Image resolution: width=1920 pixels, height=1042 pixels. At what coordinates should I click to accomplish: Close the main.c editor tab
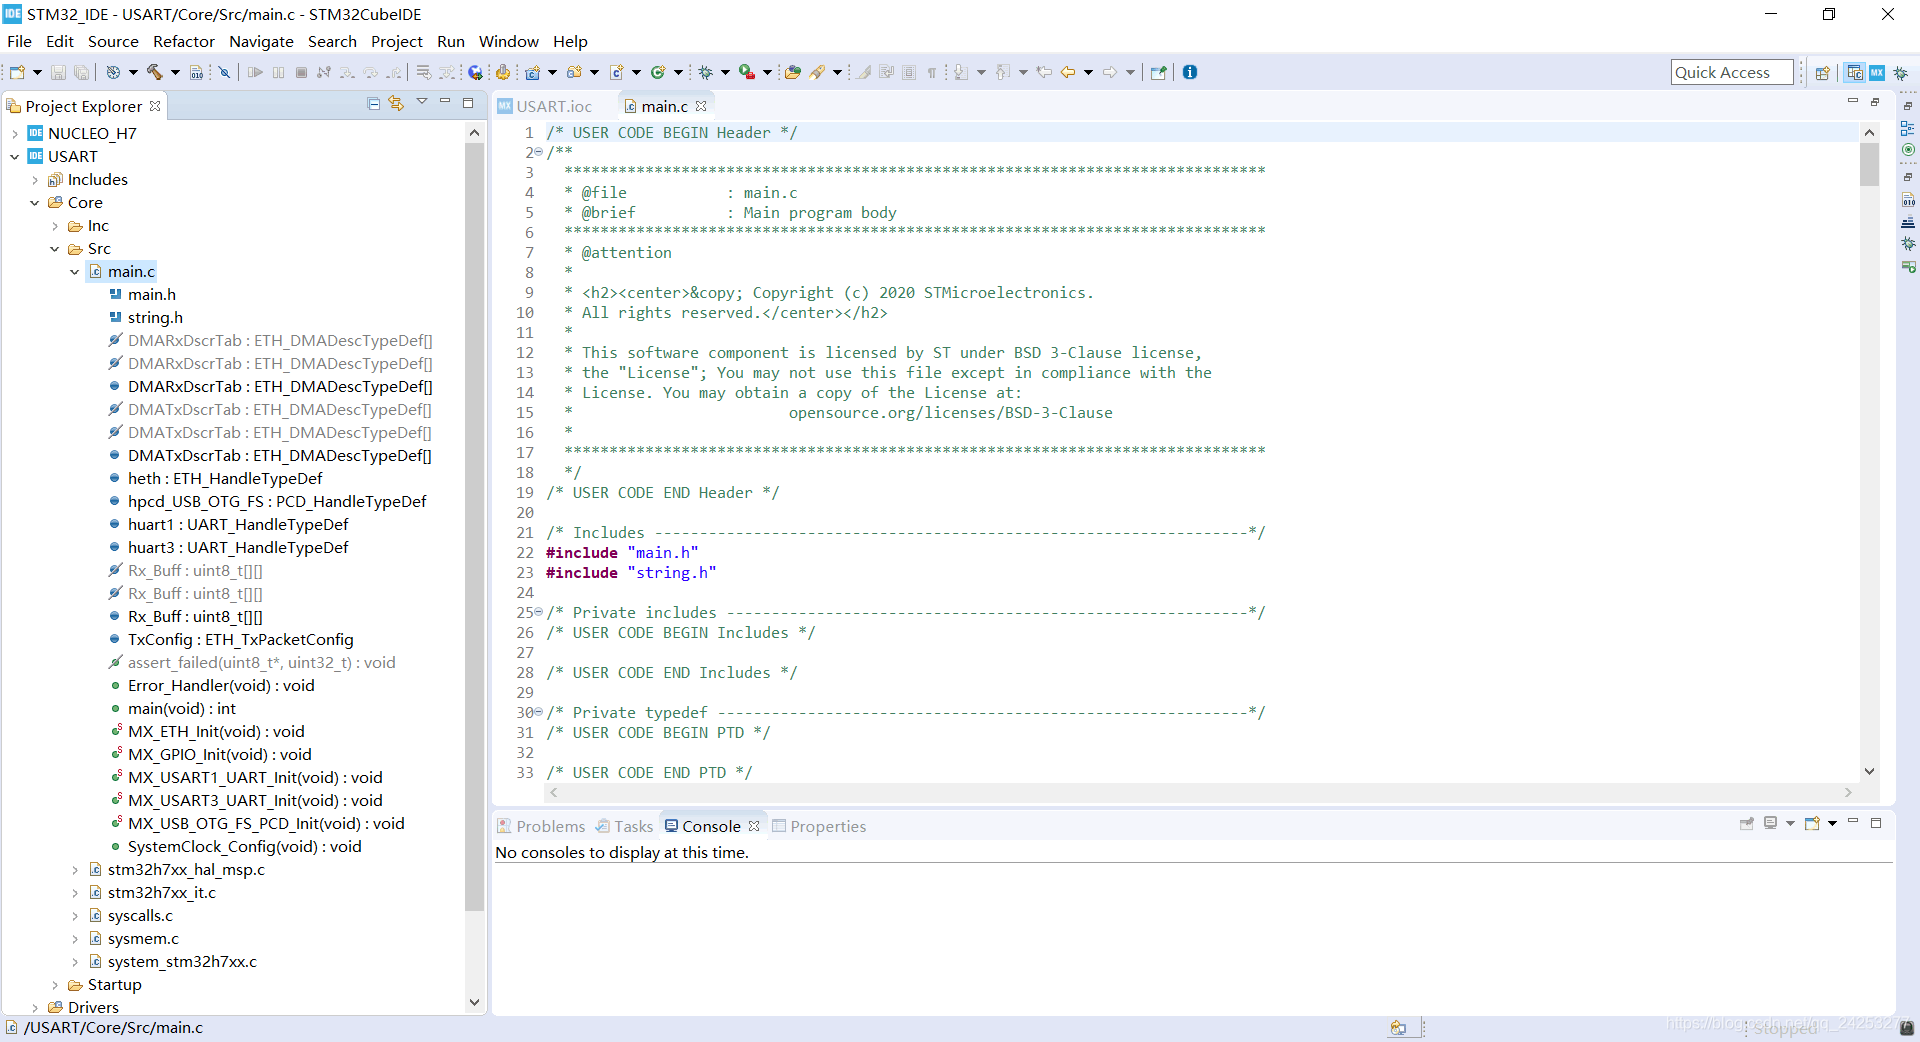(701, 106)
